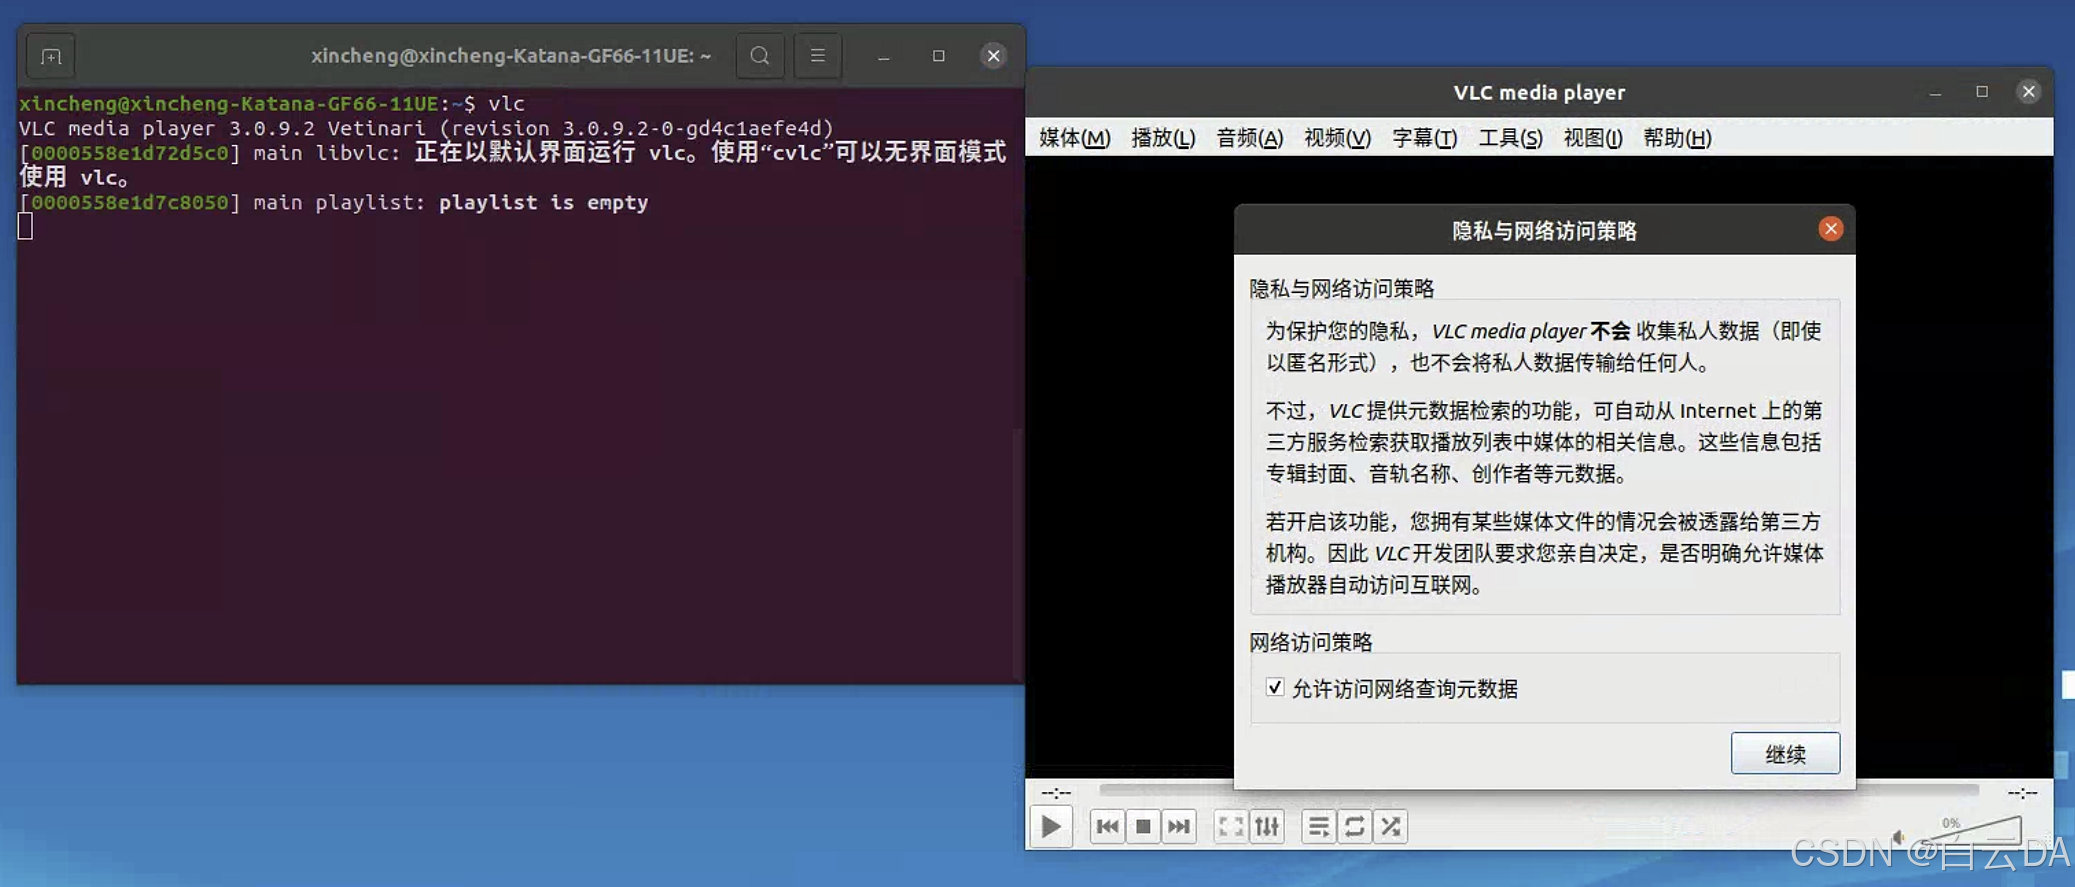
Task: Toggle VLC shuffle (random) icon
Action: tap(1390, 826)
